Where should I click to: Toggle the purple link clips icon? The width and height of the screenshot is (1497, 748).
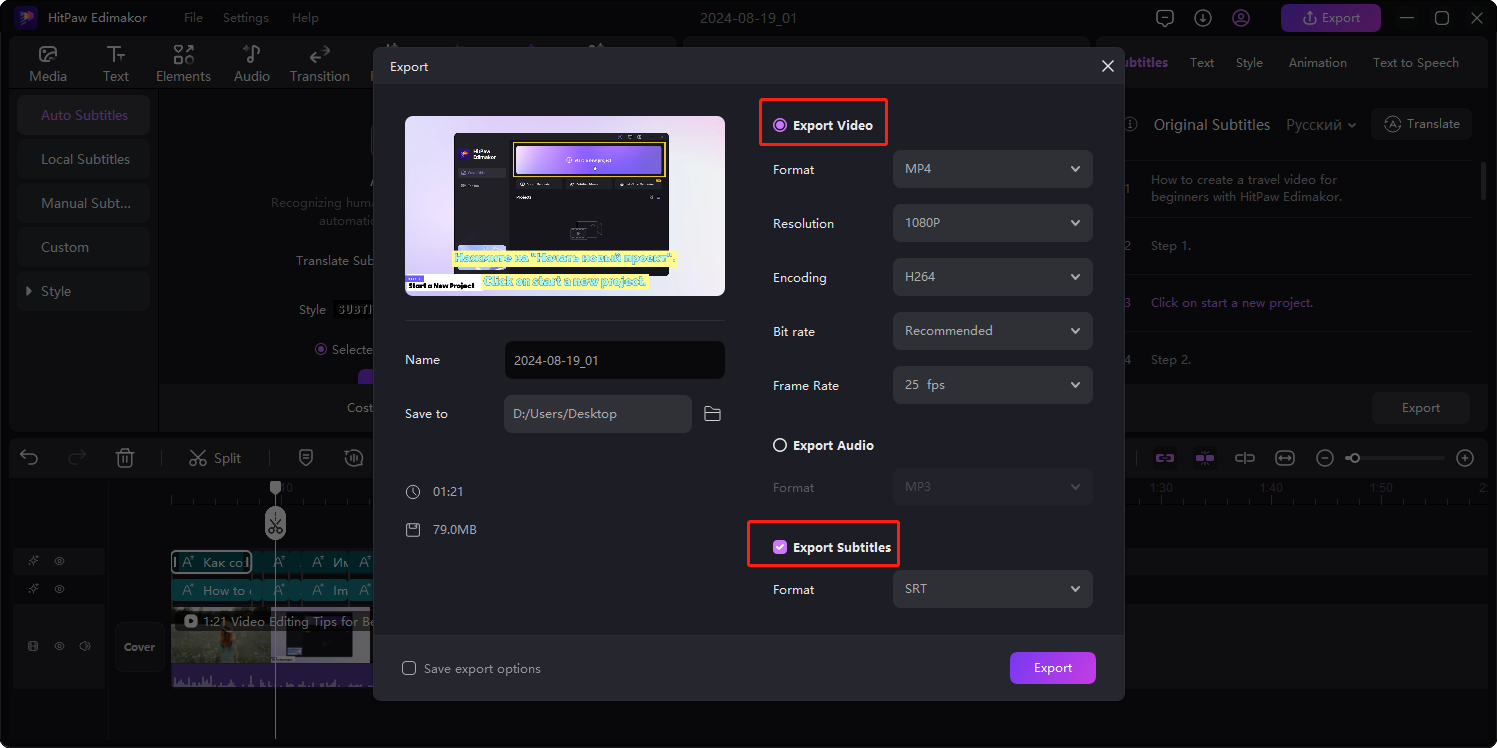1165,458
